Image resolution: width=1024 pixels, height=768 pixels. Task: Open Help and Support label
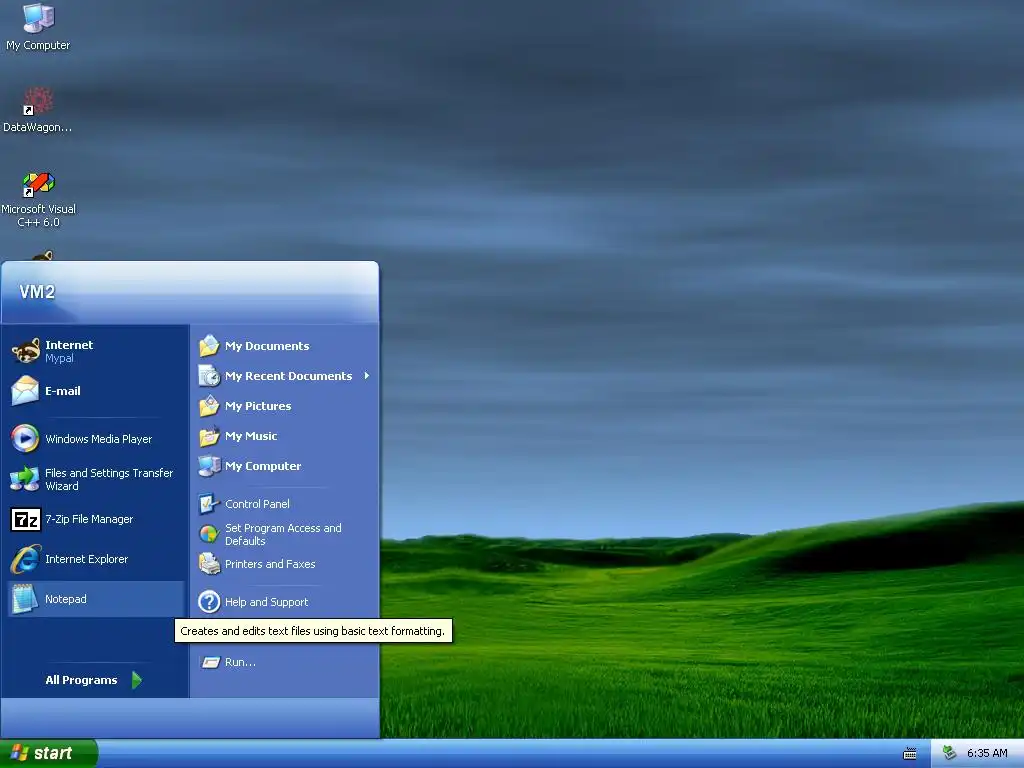[266, 602]
